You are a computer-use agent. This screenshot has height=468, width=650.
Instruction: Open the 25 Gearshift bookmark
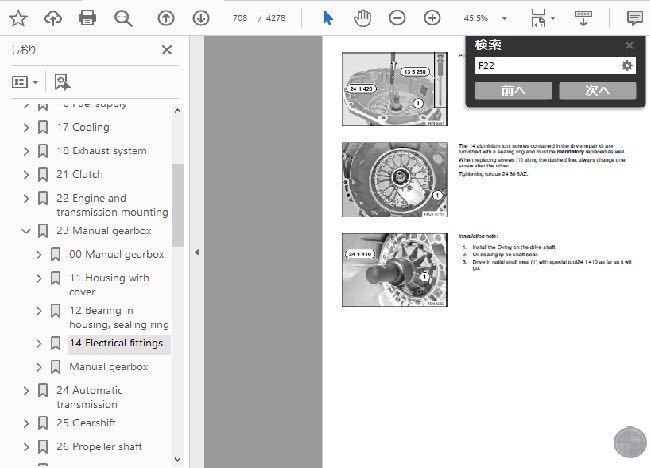coord(86,423)
